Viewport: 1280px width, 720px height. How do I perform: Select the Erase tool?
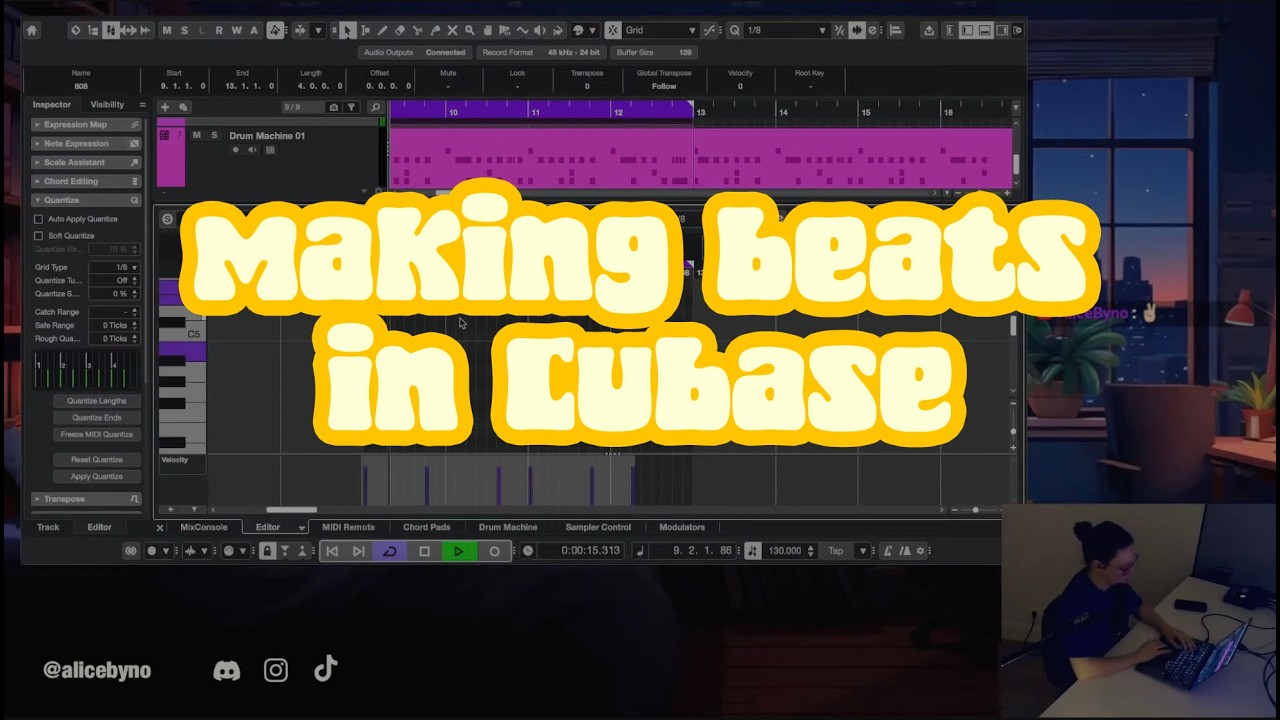point(399,30)
